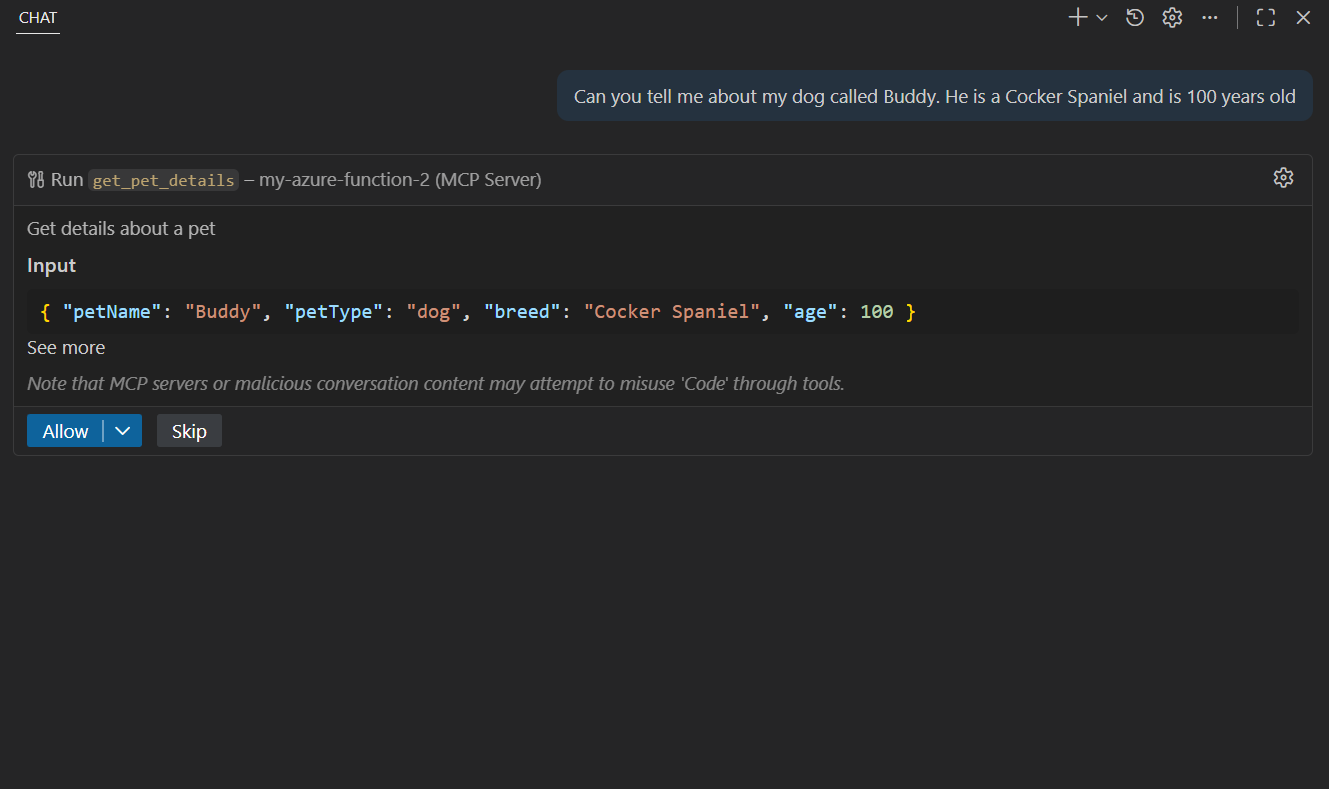Skip the tool call
Viewport: 1329px width, 789px height.
(189, 431)
